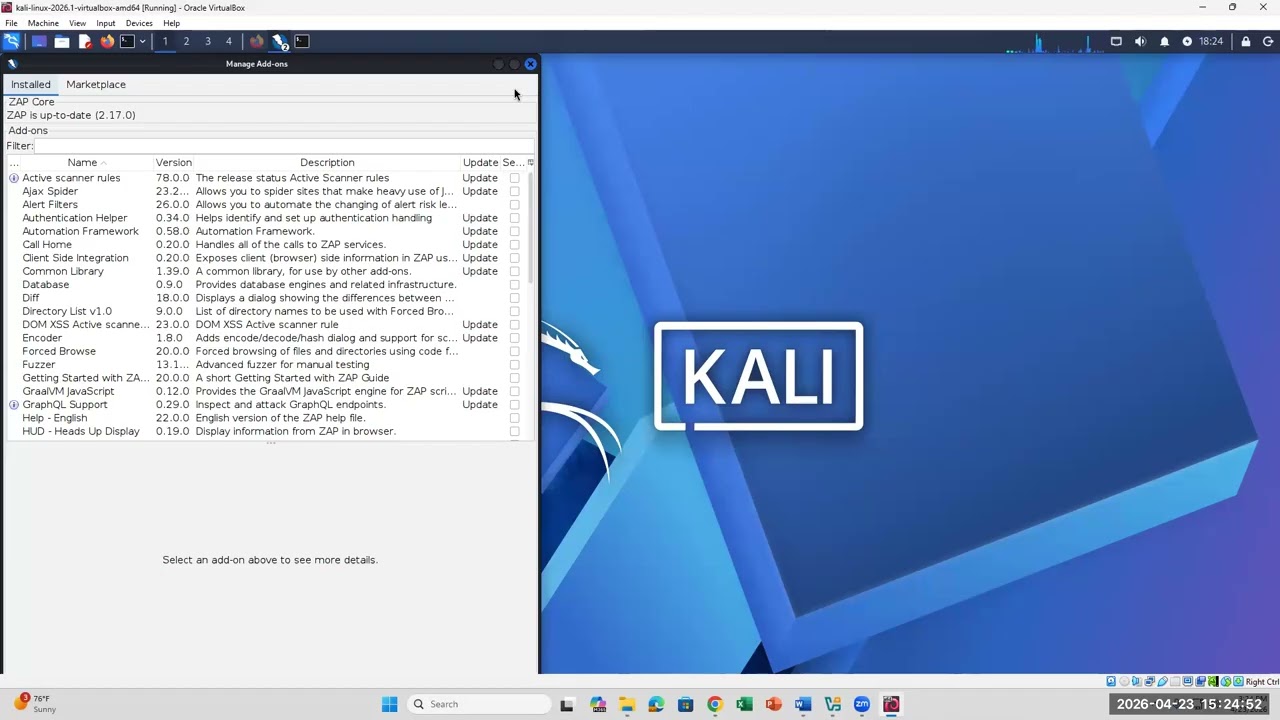The image size is (1280, 720).
Task: Open the VirtualBox Machine menu
Action: pos(43,23)
